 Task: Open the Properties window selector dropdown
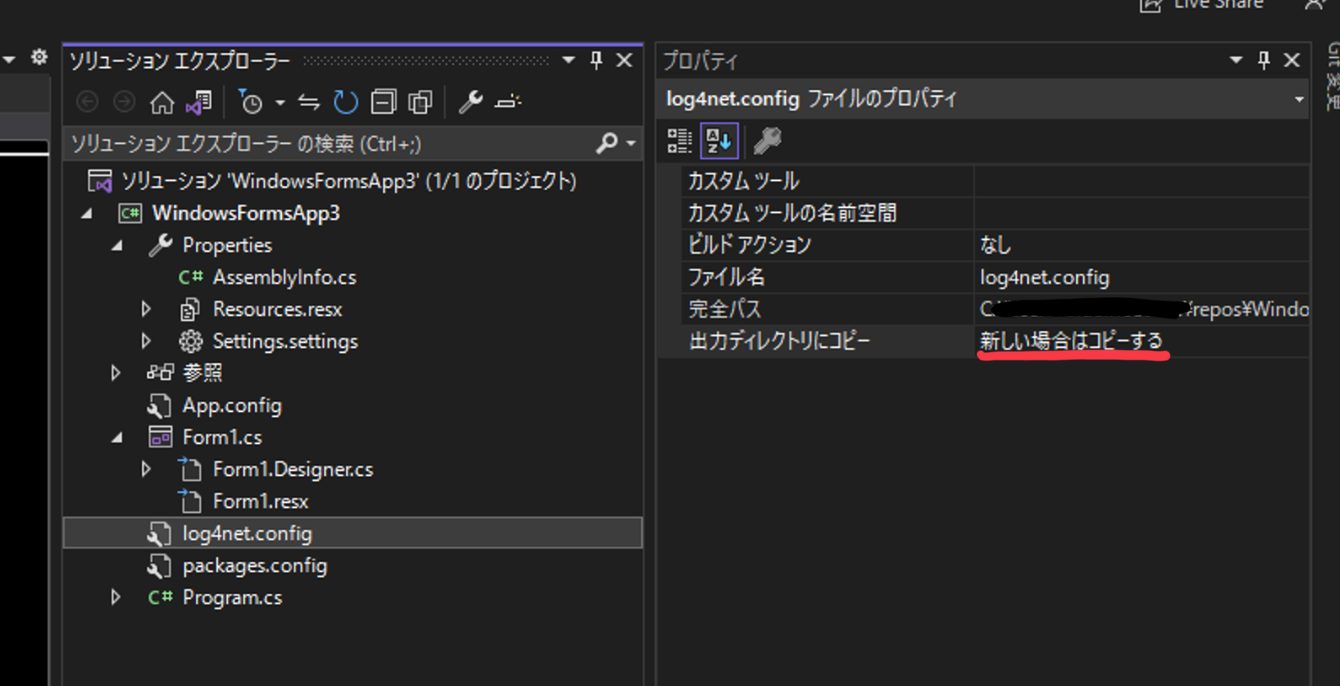point(1299,99)
